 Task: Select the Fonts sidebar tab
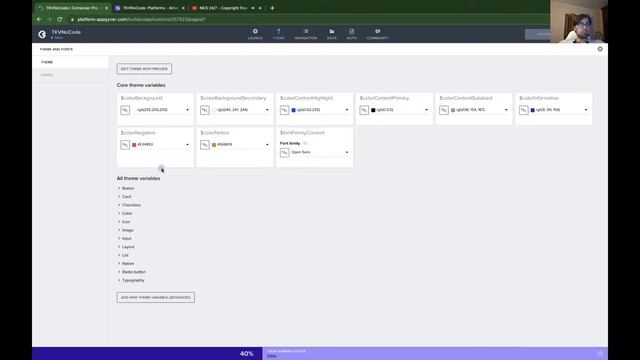tap(70, 75)
